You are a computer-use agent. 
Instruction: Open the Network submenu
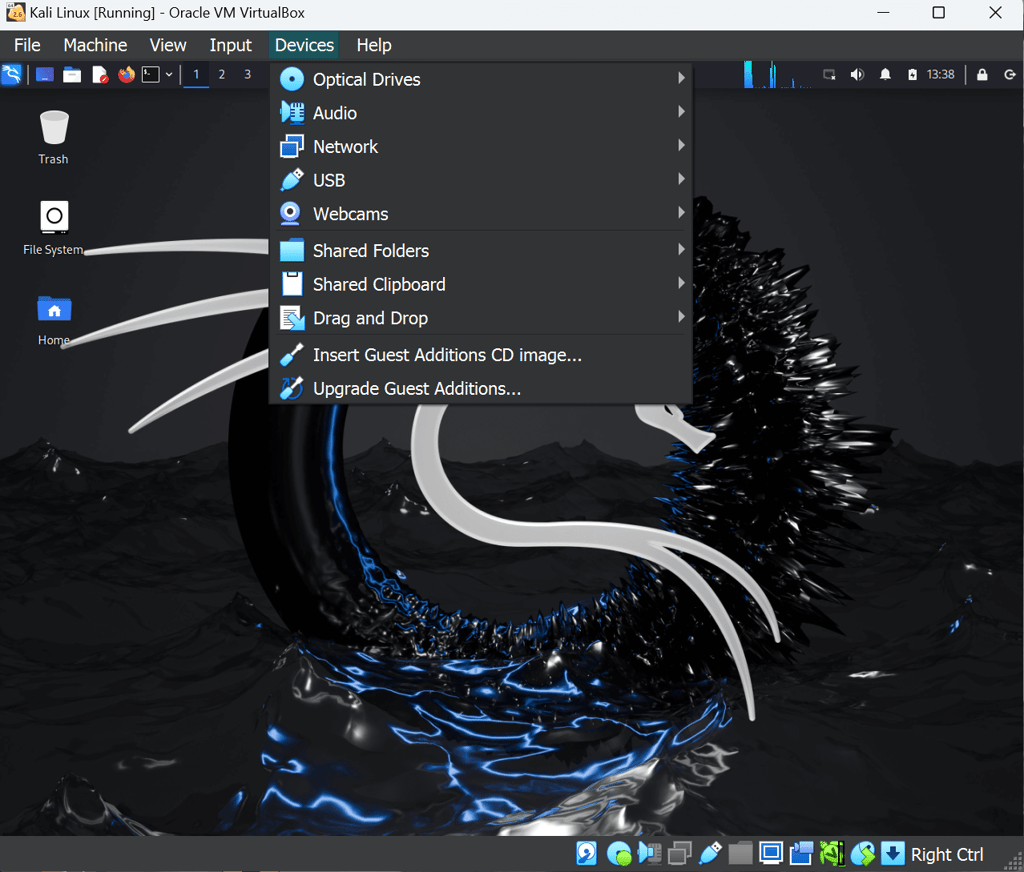coord(481,146)
